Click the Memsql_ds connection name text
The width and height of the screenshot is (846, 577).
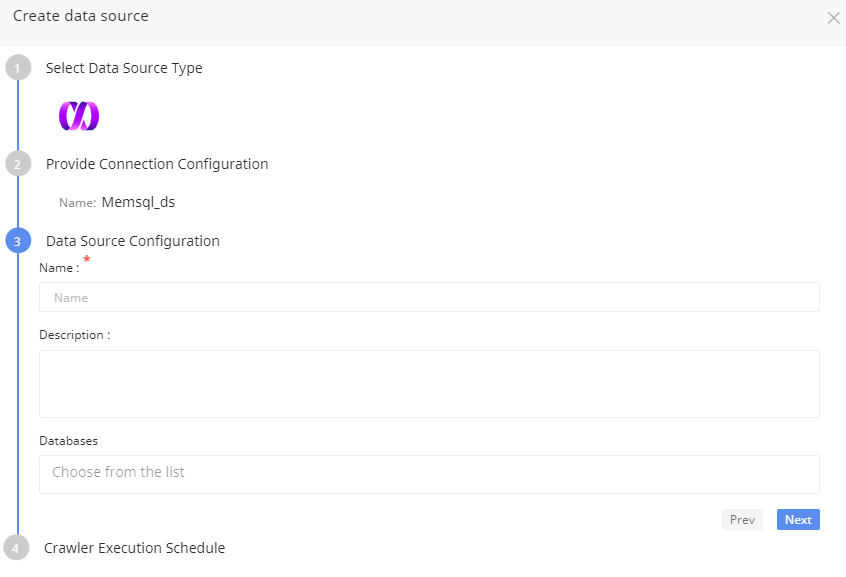tap(138, 202)
